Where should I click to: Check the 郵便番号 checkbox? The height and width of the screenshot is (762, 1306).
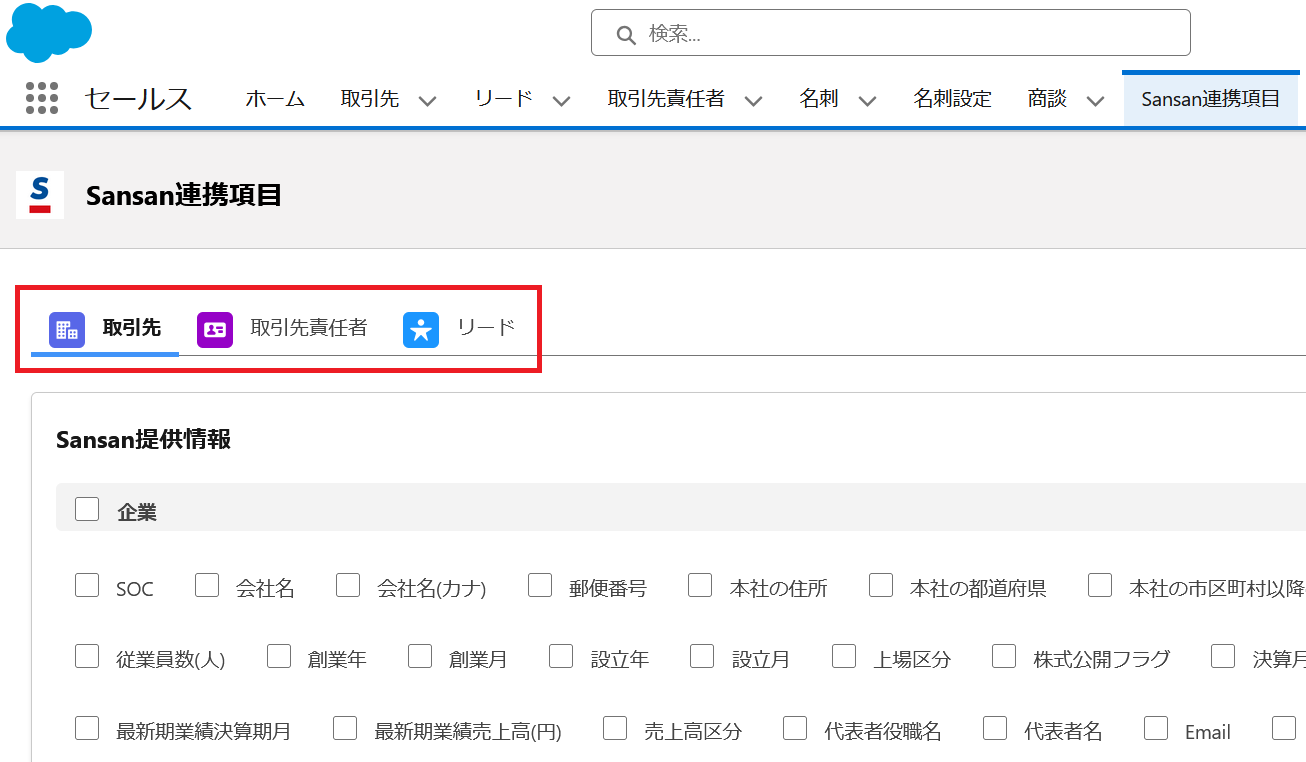click(540, 585)
